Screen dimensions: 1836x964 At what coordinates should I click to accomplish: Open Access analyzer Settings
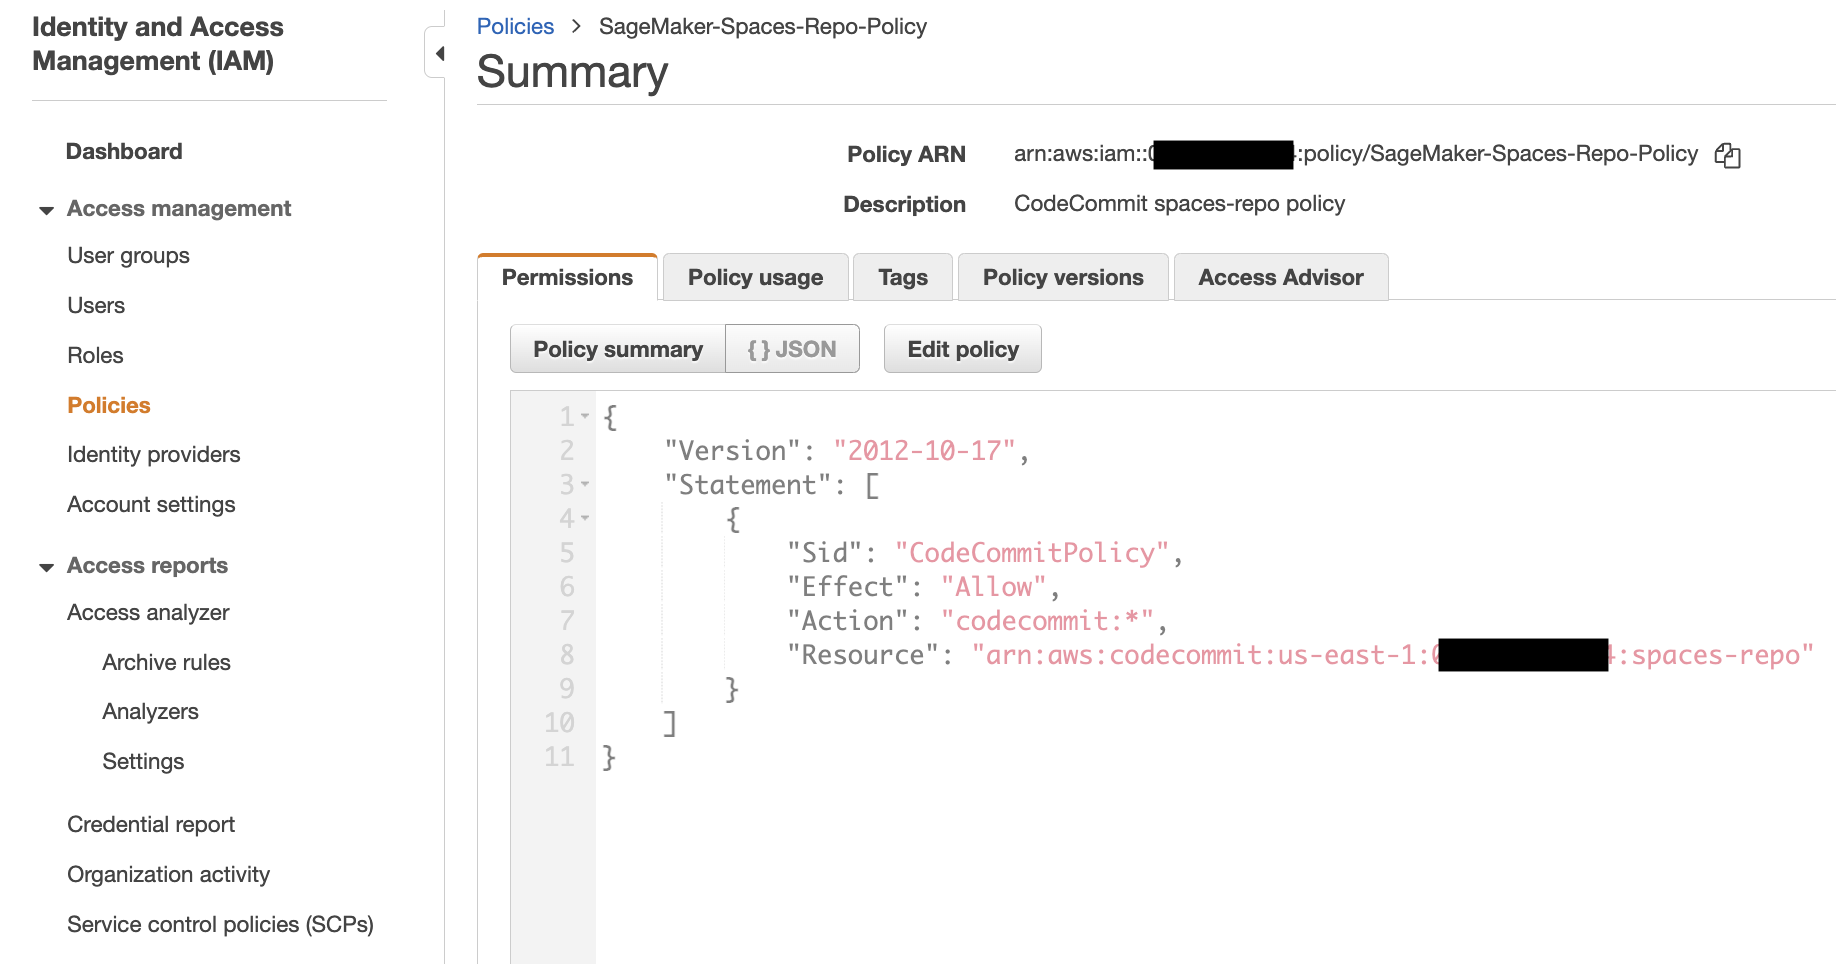click(x=143, y=762)
